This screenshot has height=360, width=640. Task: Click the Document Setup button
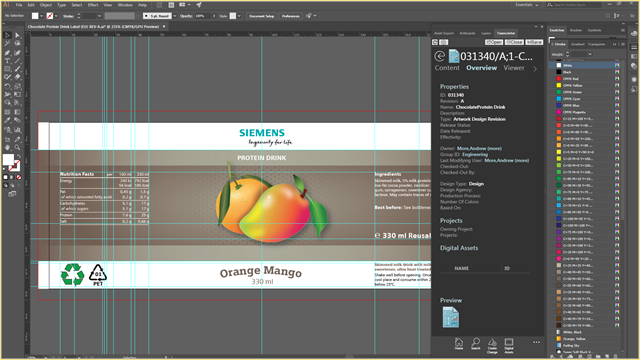[x=262, y=16]
